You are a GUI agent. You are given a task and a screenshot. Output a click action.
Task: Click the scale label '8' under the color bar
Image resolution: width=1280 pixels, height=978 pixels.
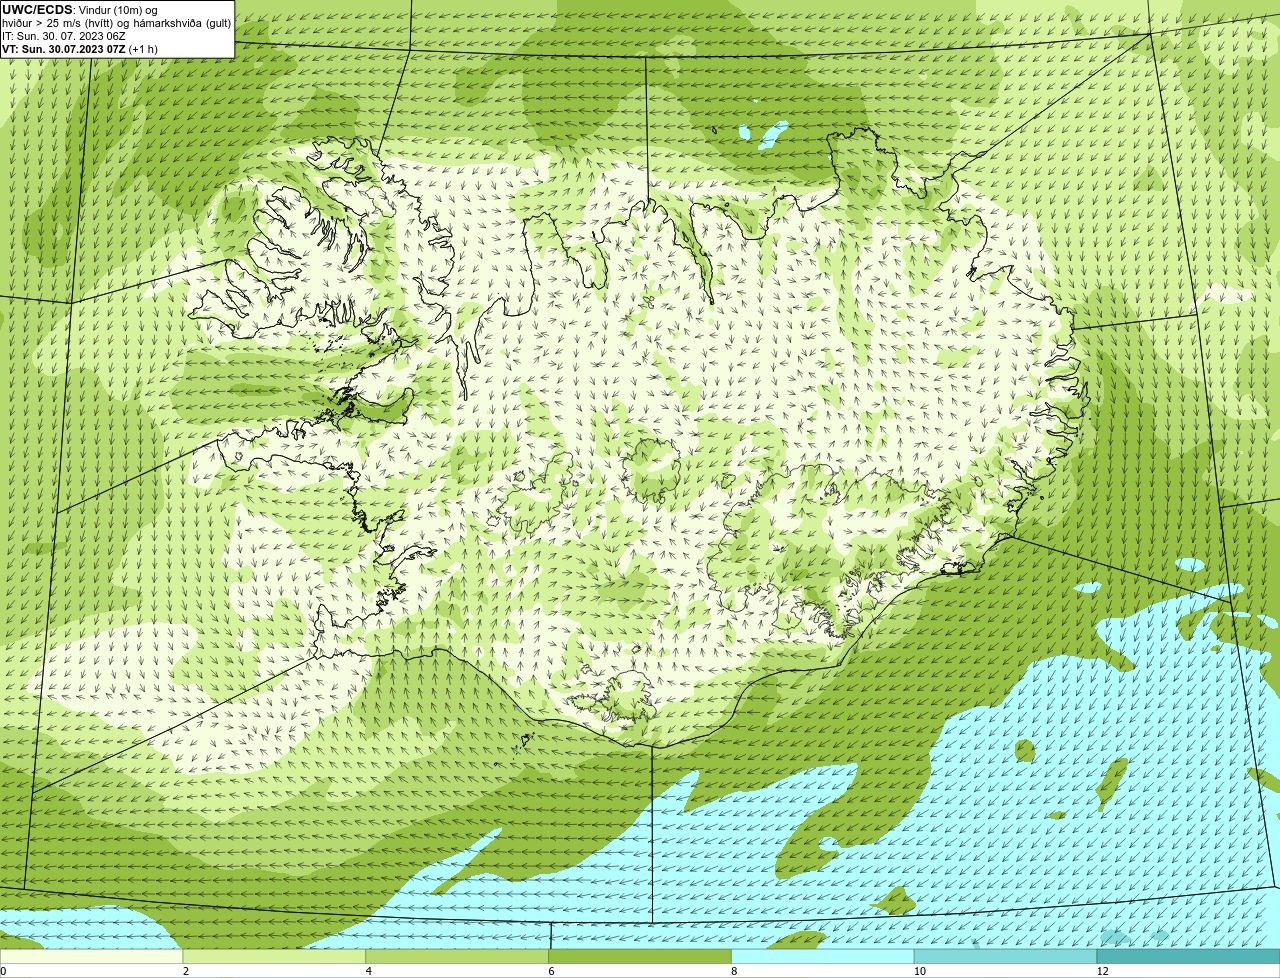tap(735, 971)
